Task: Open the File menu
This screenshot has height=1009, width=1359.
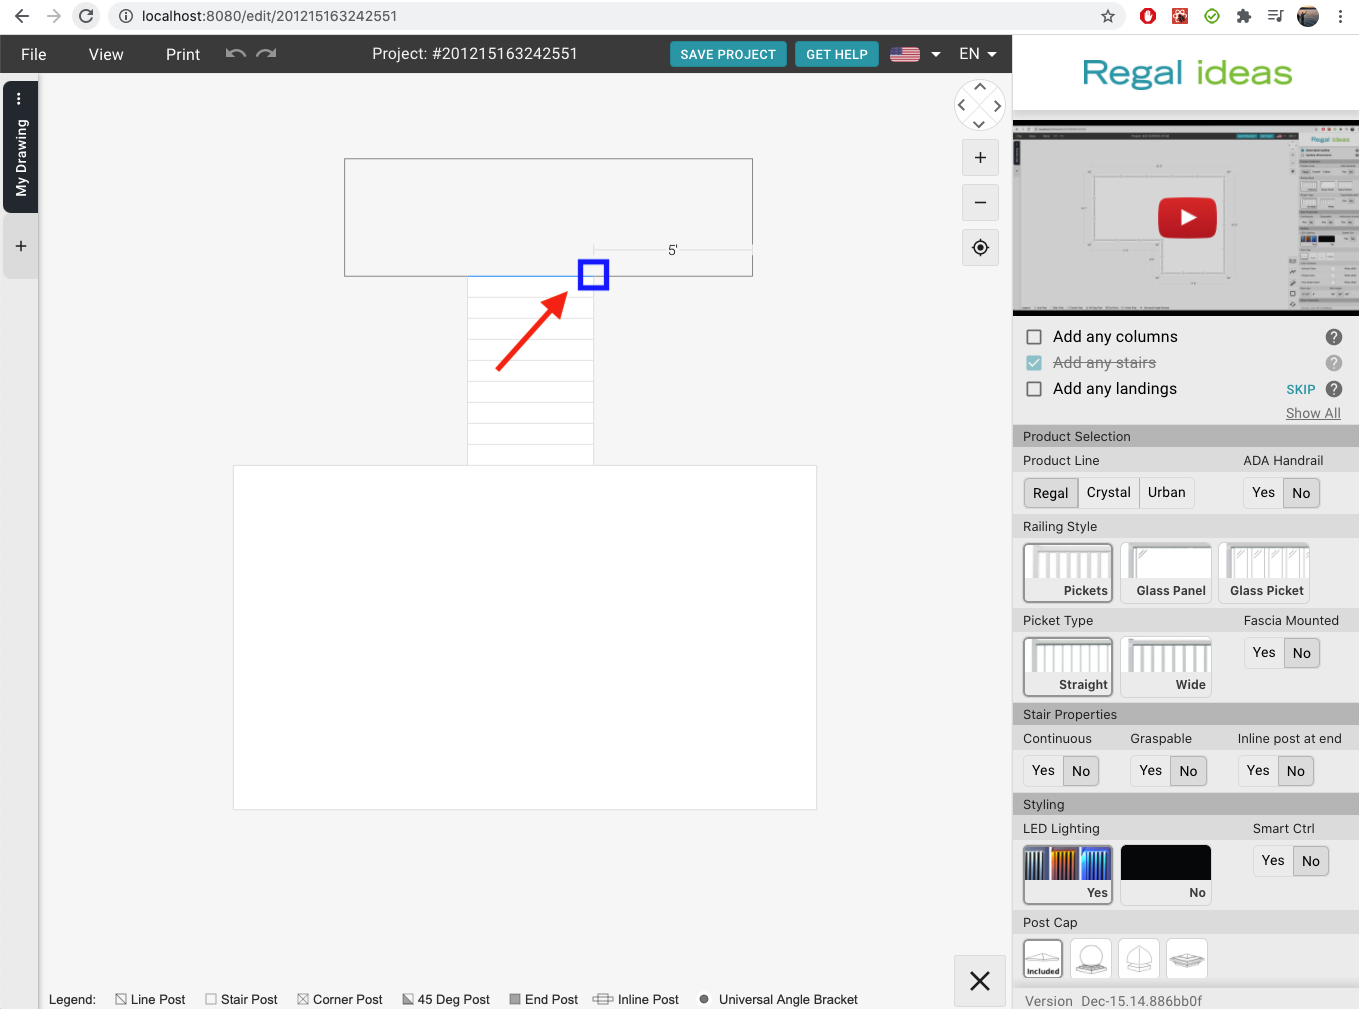Action: click(34, 54)
